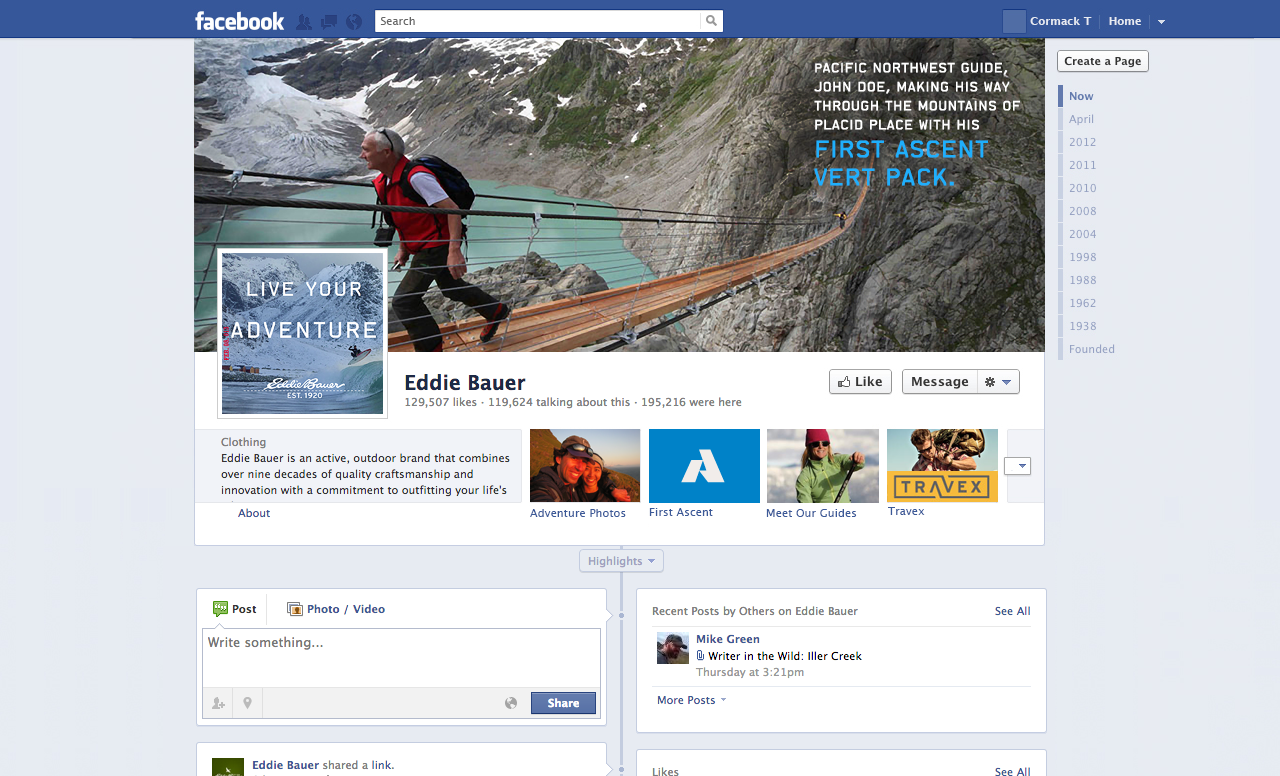Jump to 2008 on timeline
Viewport: 1280px width, 776px height.
click(x=1082, y=211)
